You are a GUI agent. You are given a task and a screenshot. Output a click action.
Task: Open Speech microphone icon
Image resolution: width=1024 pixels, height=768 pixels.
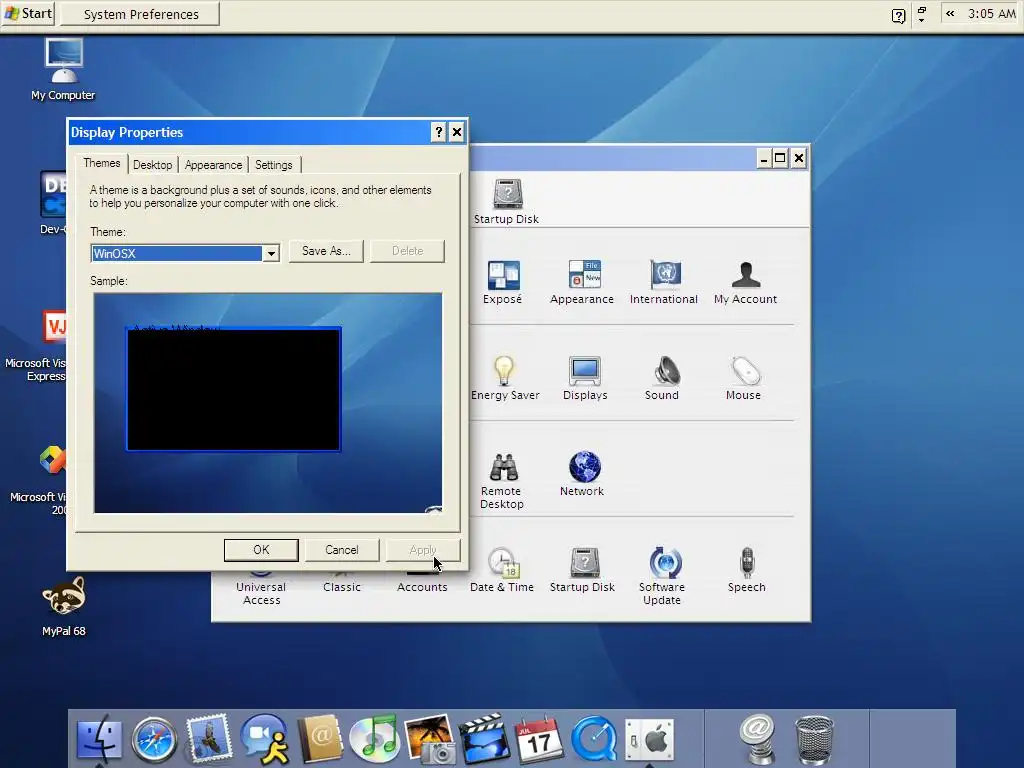pos(747,563)
